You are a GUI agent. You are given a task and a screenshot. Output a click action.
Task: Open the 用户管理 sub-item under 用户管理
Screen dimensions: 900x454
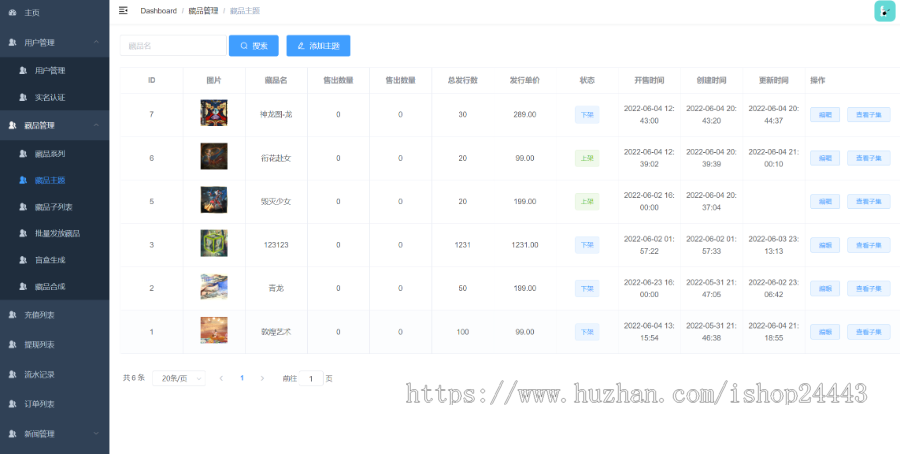[x=55, y=71]
